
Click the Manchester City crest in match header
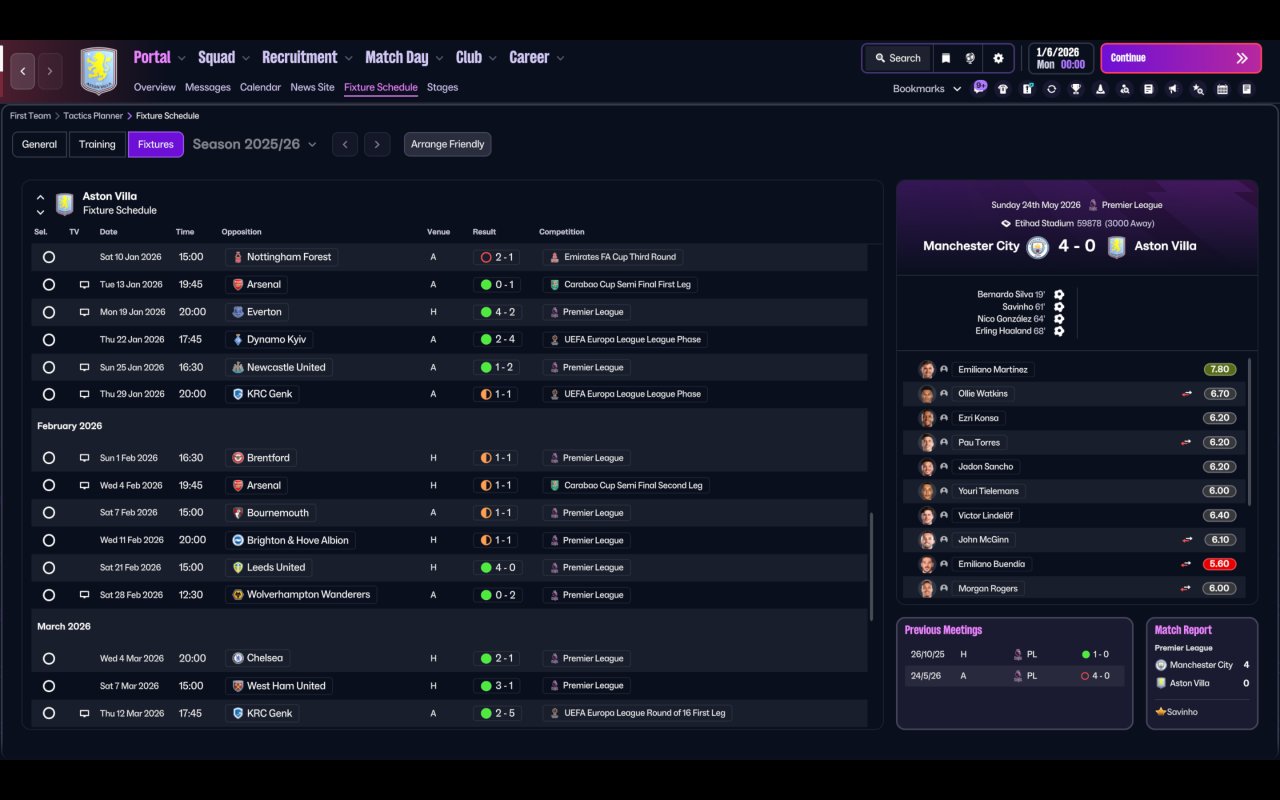[x=1037, y=247]
